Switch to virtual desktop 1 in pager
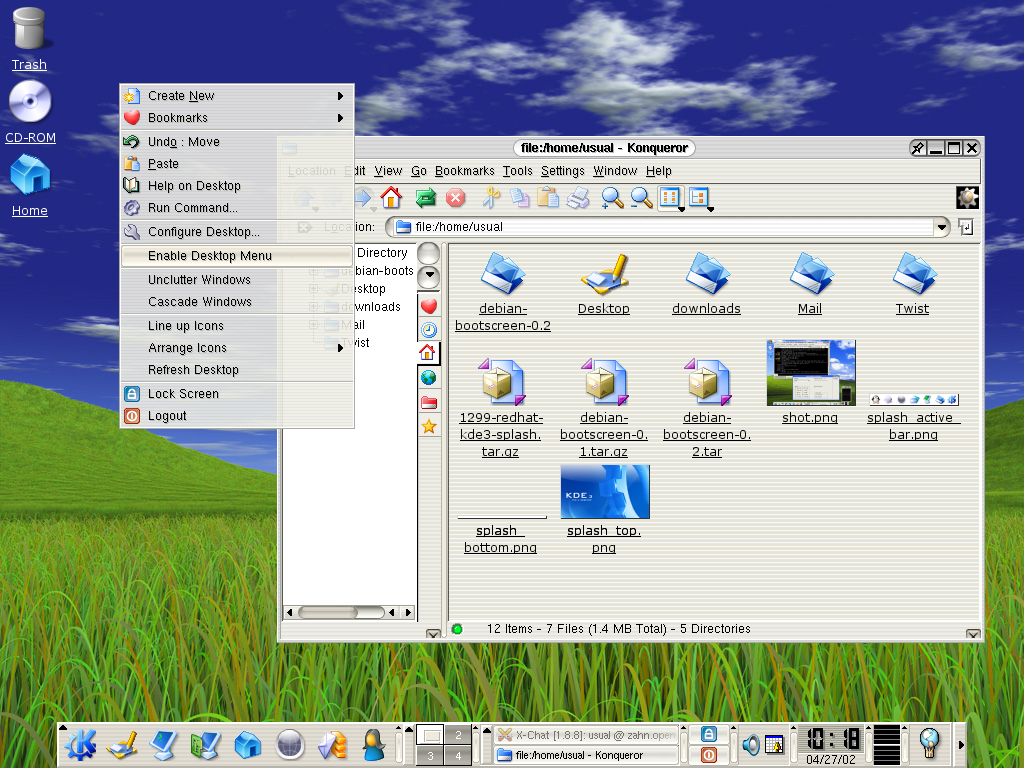The image size is (1024, 768). tap(430, 735)
